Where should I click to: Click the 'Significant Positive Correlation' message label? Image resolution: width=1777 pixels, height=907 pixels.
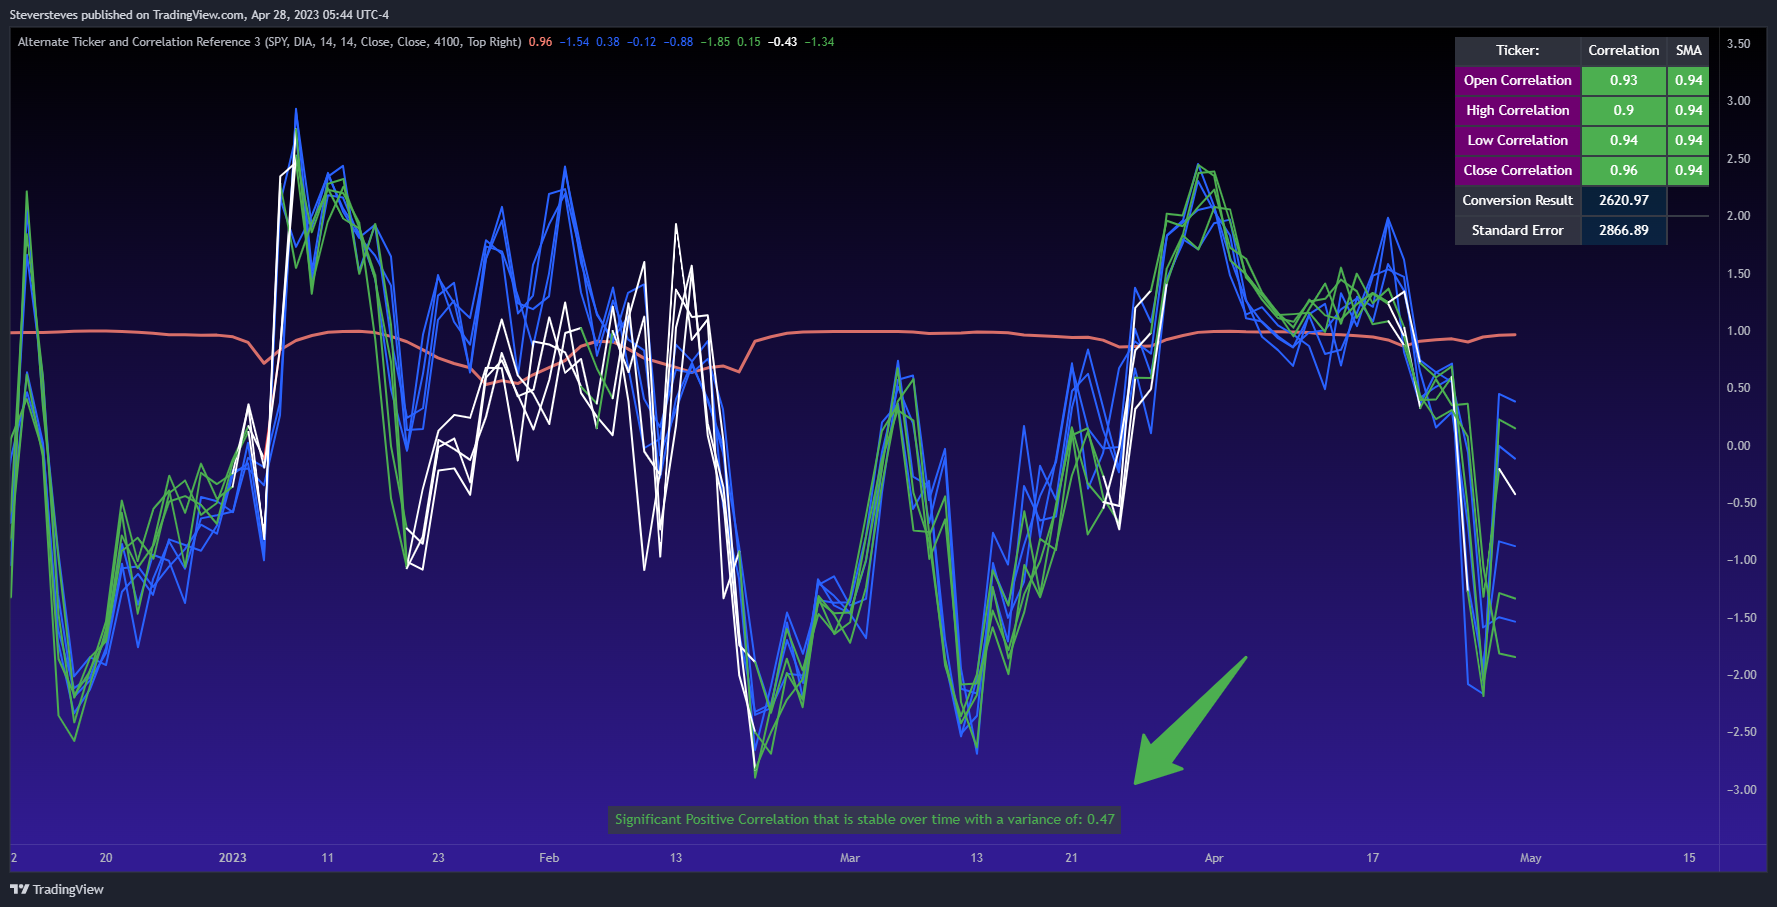point(864,819)
